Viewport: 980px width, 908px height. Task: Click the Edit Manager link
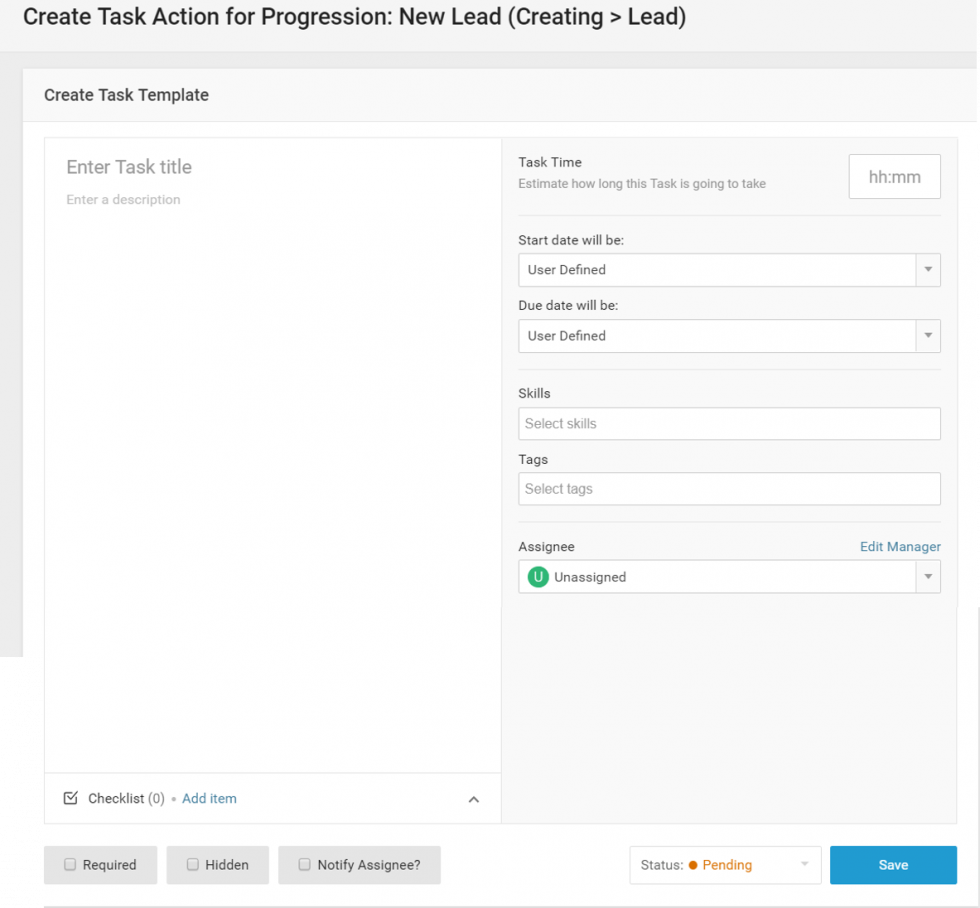click(x=900, y=546)
